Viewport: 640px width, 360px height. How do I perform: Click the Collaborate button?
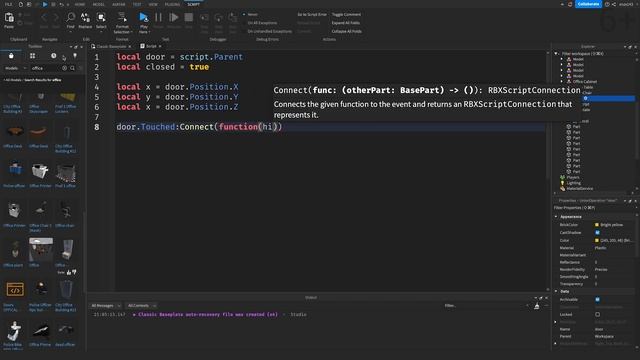[588, 4]
